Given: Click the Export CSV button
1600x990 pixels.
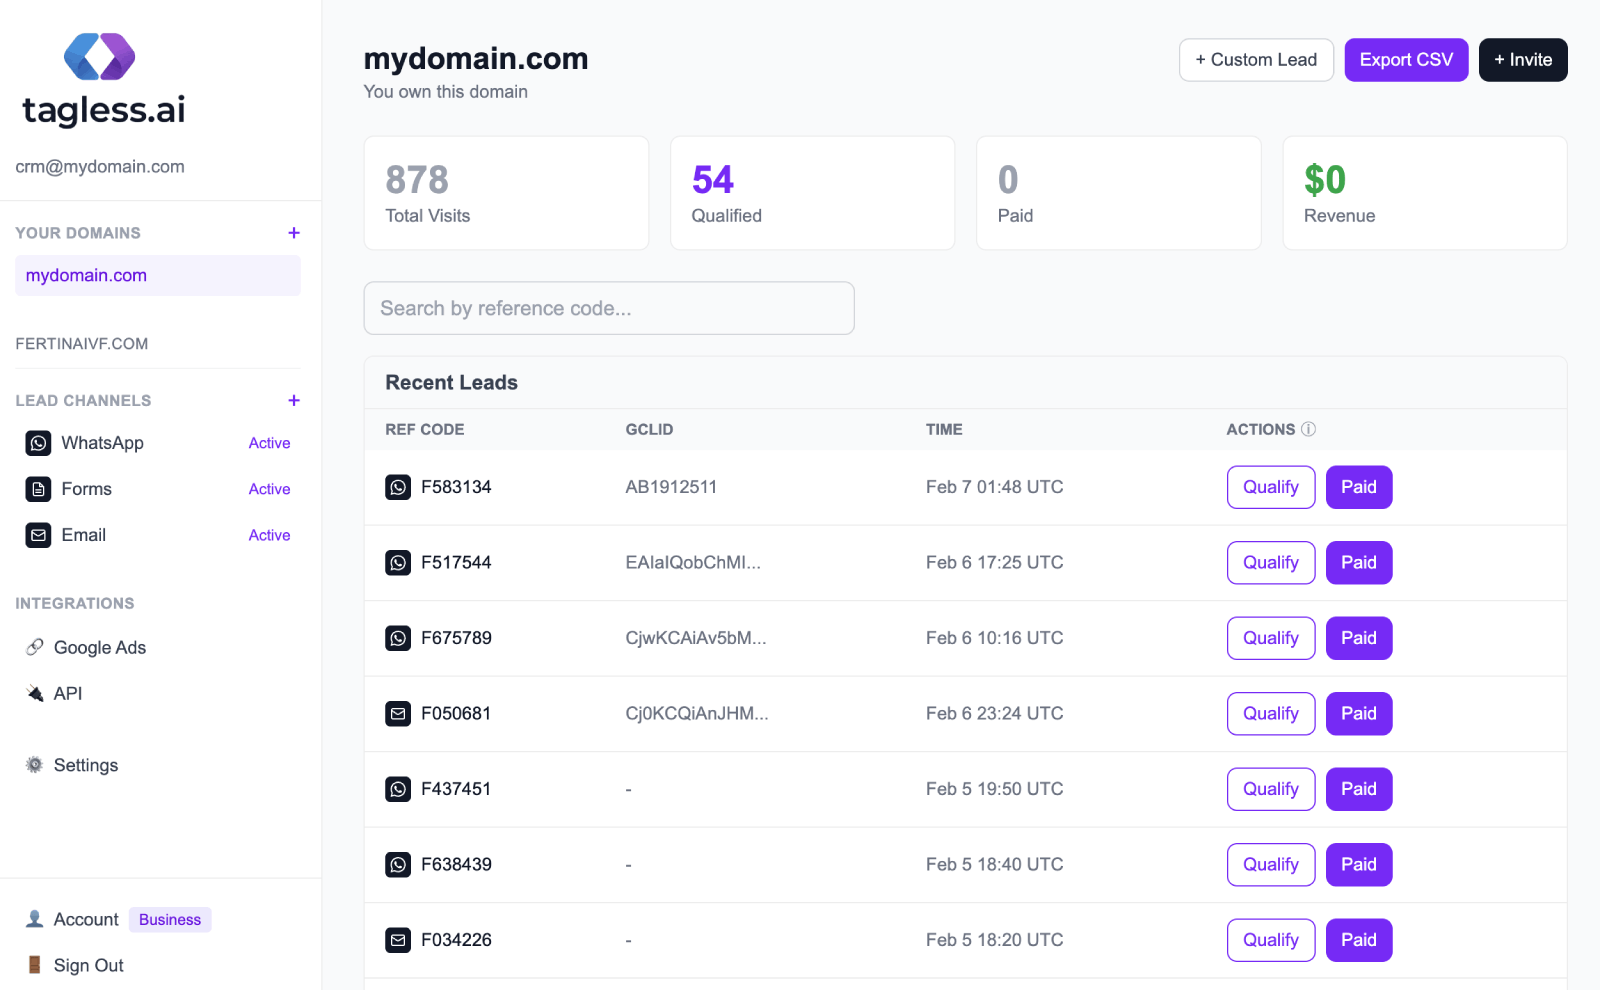Looking at the screenshot, I should pos(1406,59).
